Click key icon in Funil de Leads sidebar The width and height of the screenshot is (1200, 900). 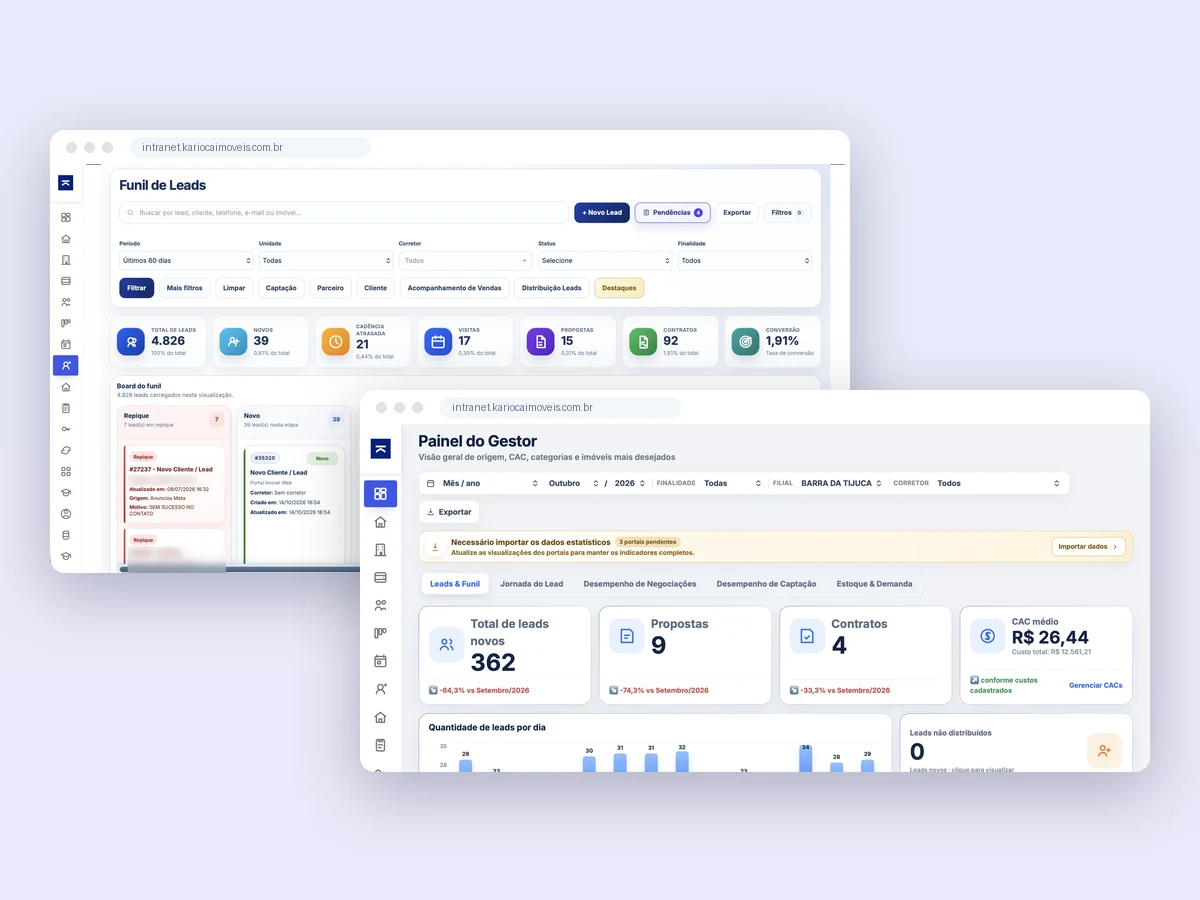pos(66,429)
